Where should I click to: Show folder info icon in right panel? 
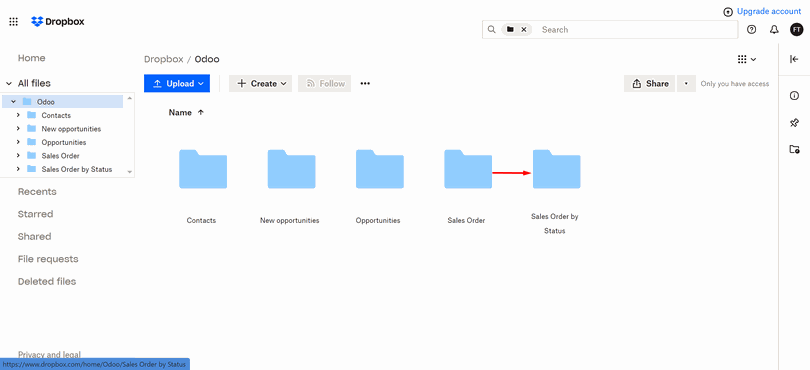(795, 96)
